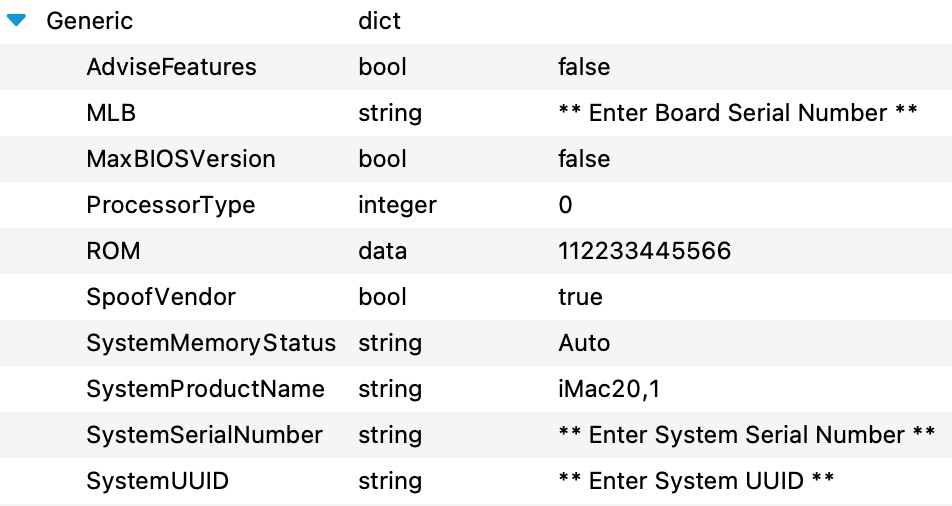Open the ProcessorType integer type selector
The image size is (952, 506).
[x=397, y=205]
